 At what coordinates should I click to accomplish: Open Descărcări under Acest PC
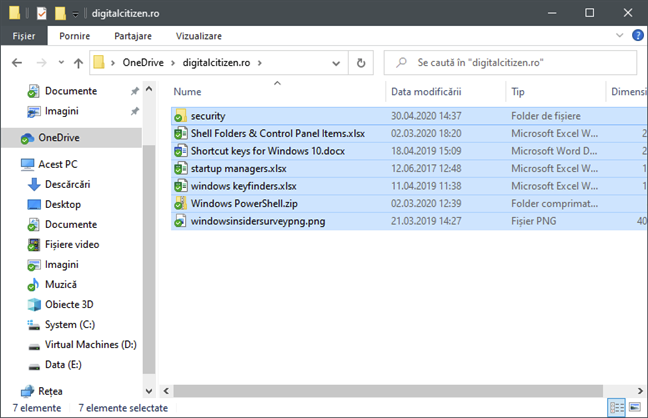[67, 184]
